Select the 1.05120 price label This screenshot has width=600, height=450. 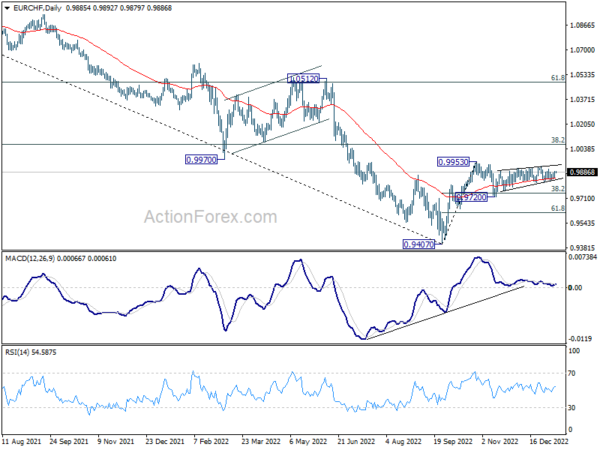[x=303, y=79]
